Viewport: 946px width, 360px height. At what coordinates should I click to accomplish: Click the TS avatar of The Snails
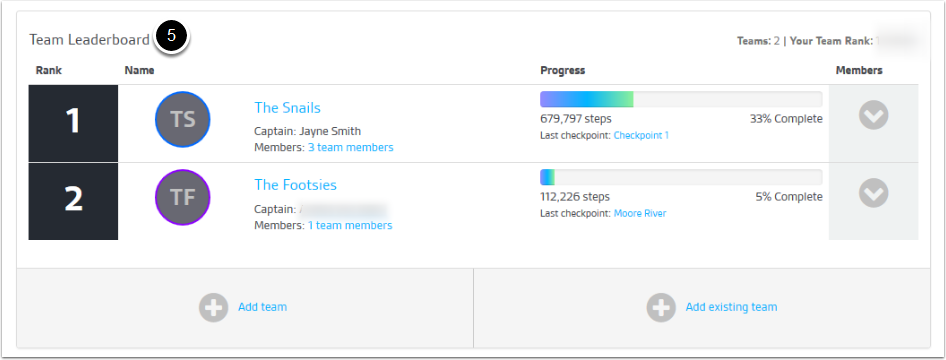183,119
